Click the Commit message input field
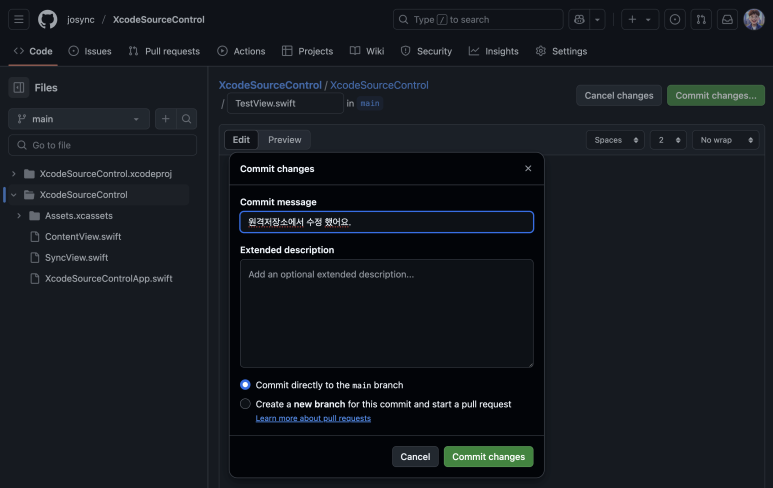Image resolution: width=773 pixels, height=488 pixels. [x=386, y=222]
